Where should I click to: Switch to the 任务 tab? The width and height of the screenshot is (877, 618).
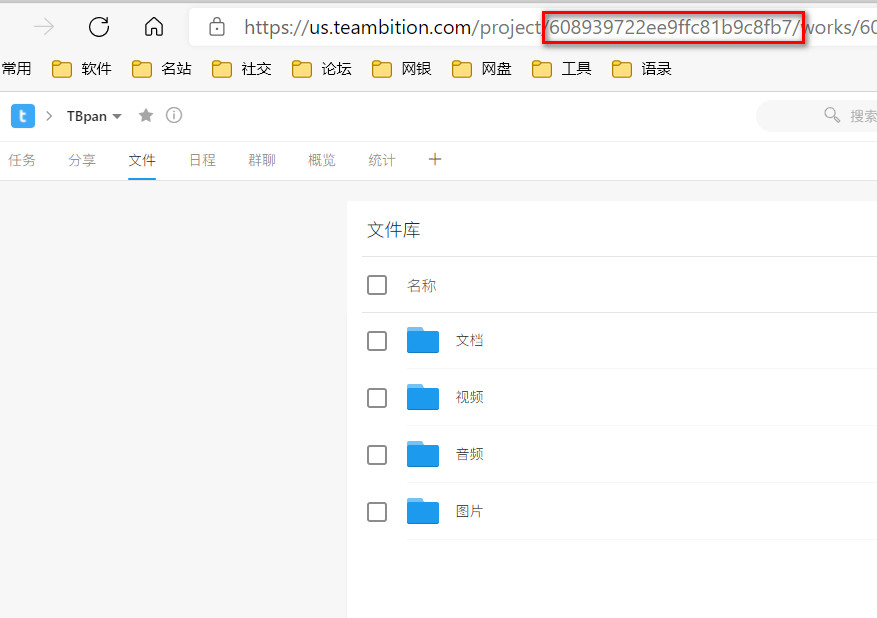pyautogui.click(x=22, y=161)
